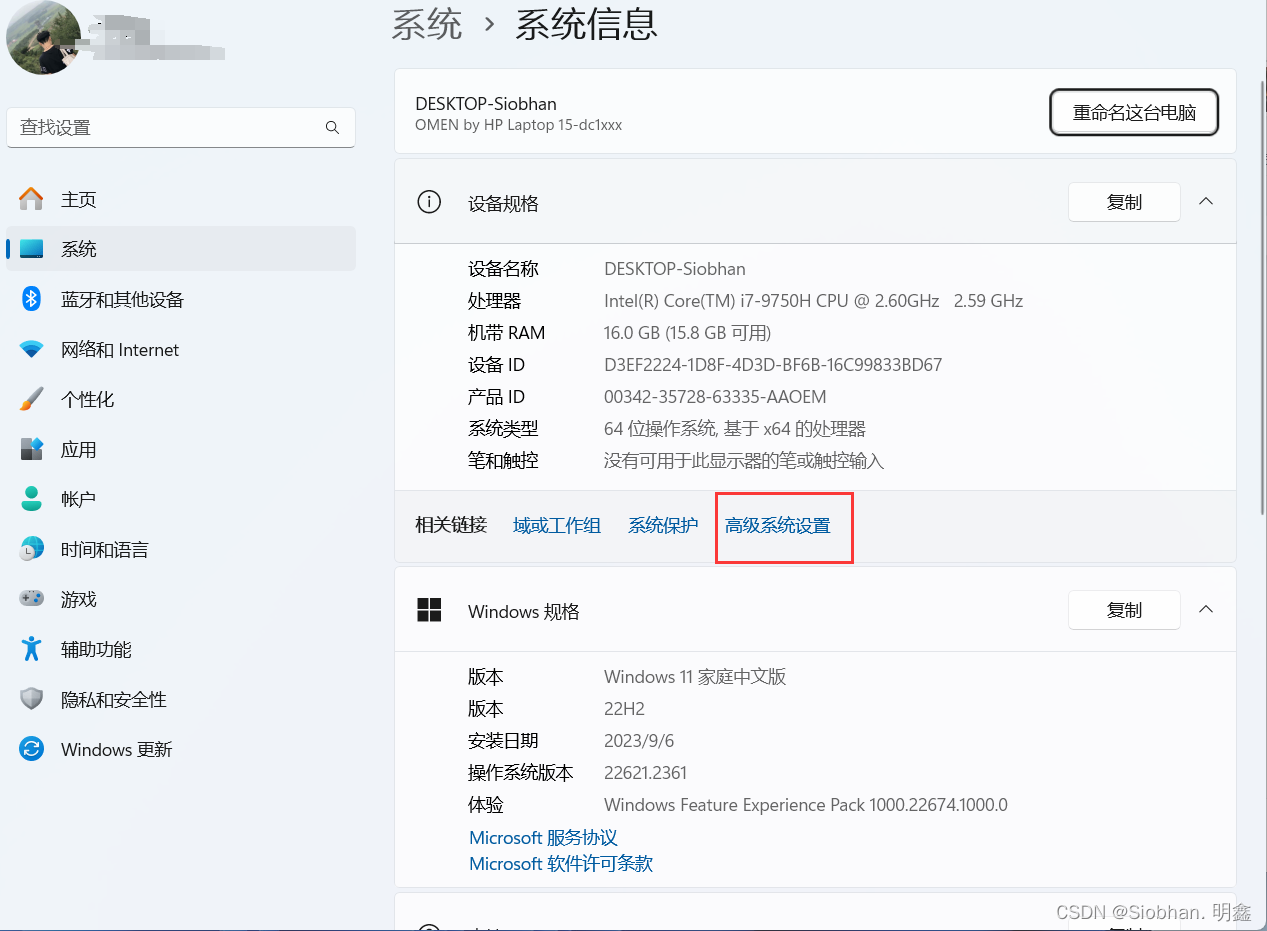Screen dimensions: 1267x931
Task: Click the Wi-Fi network icon in sidebar
Action: (x=32, y=349)
